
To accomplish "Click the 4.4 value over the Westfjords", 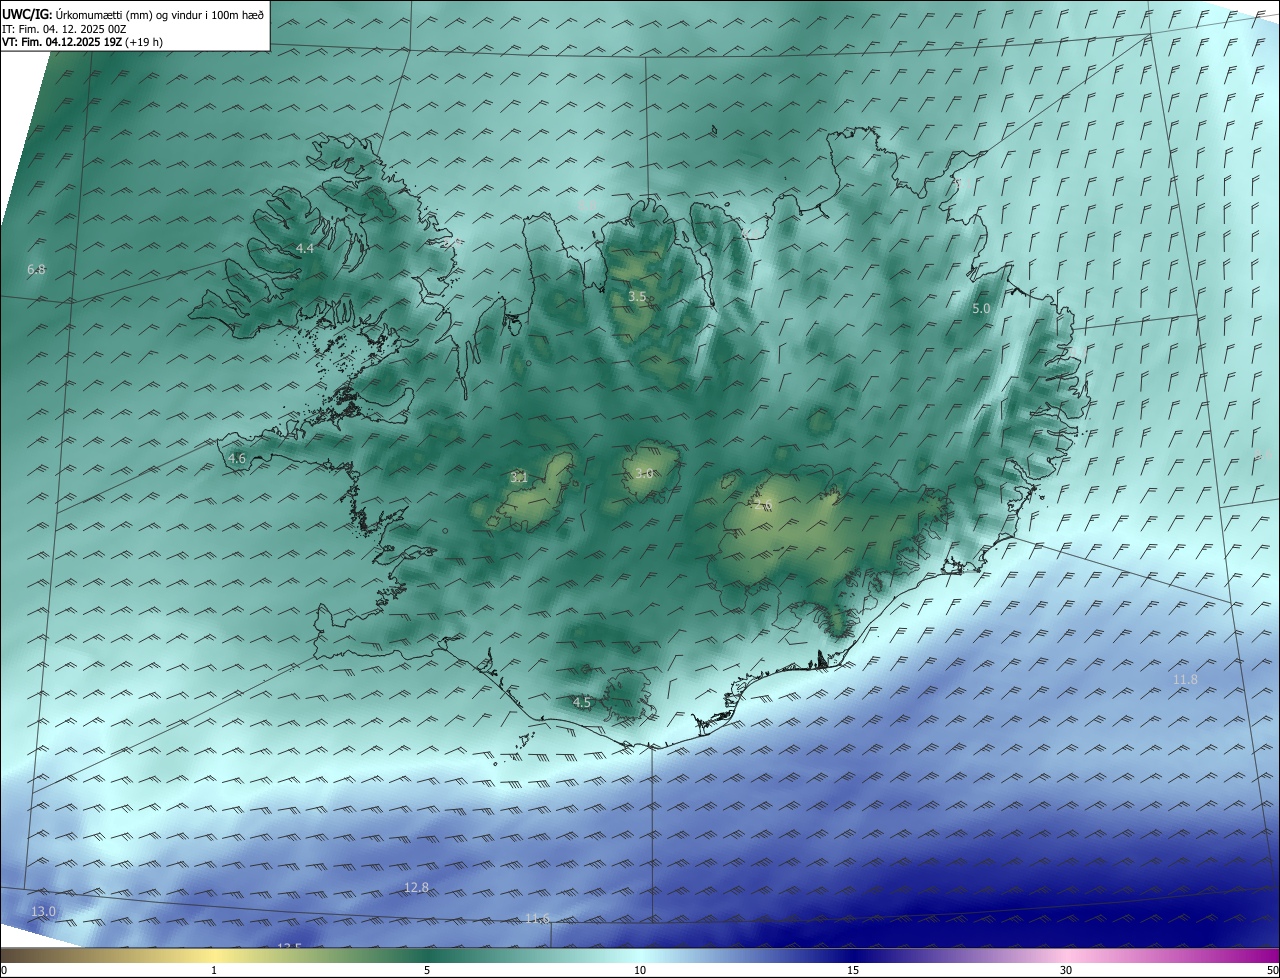I will coord(305,248).
